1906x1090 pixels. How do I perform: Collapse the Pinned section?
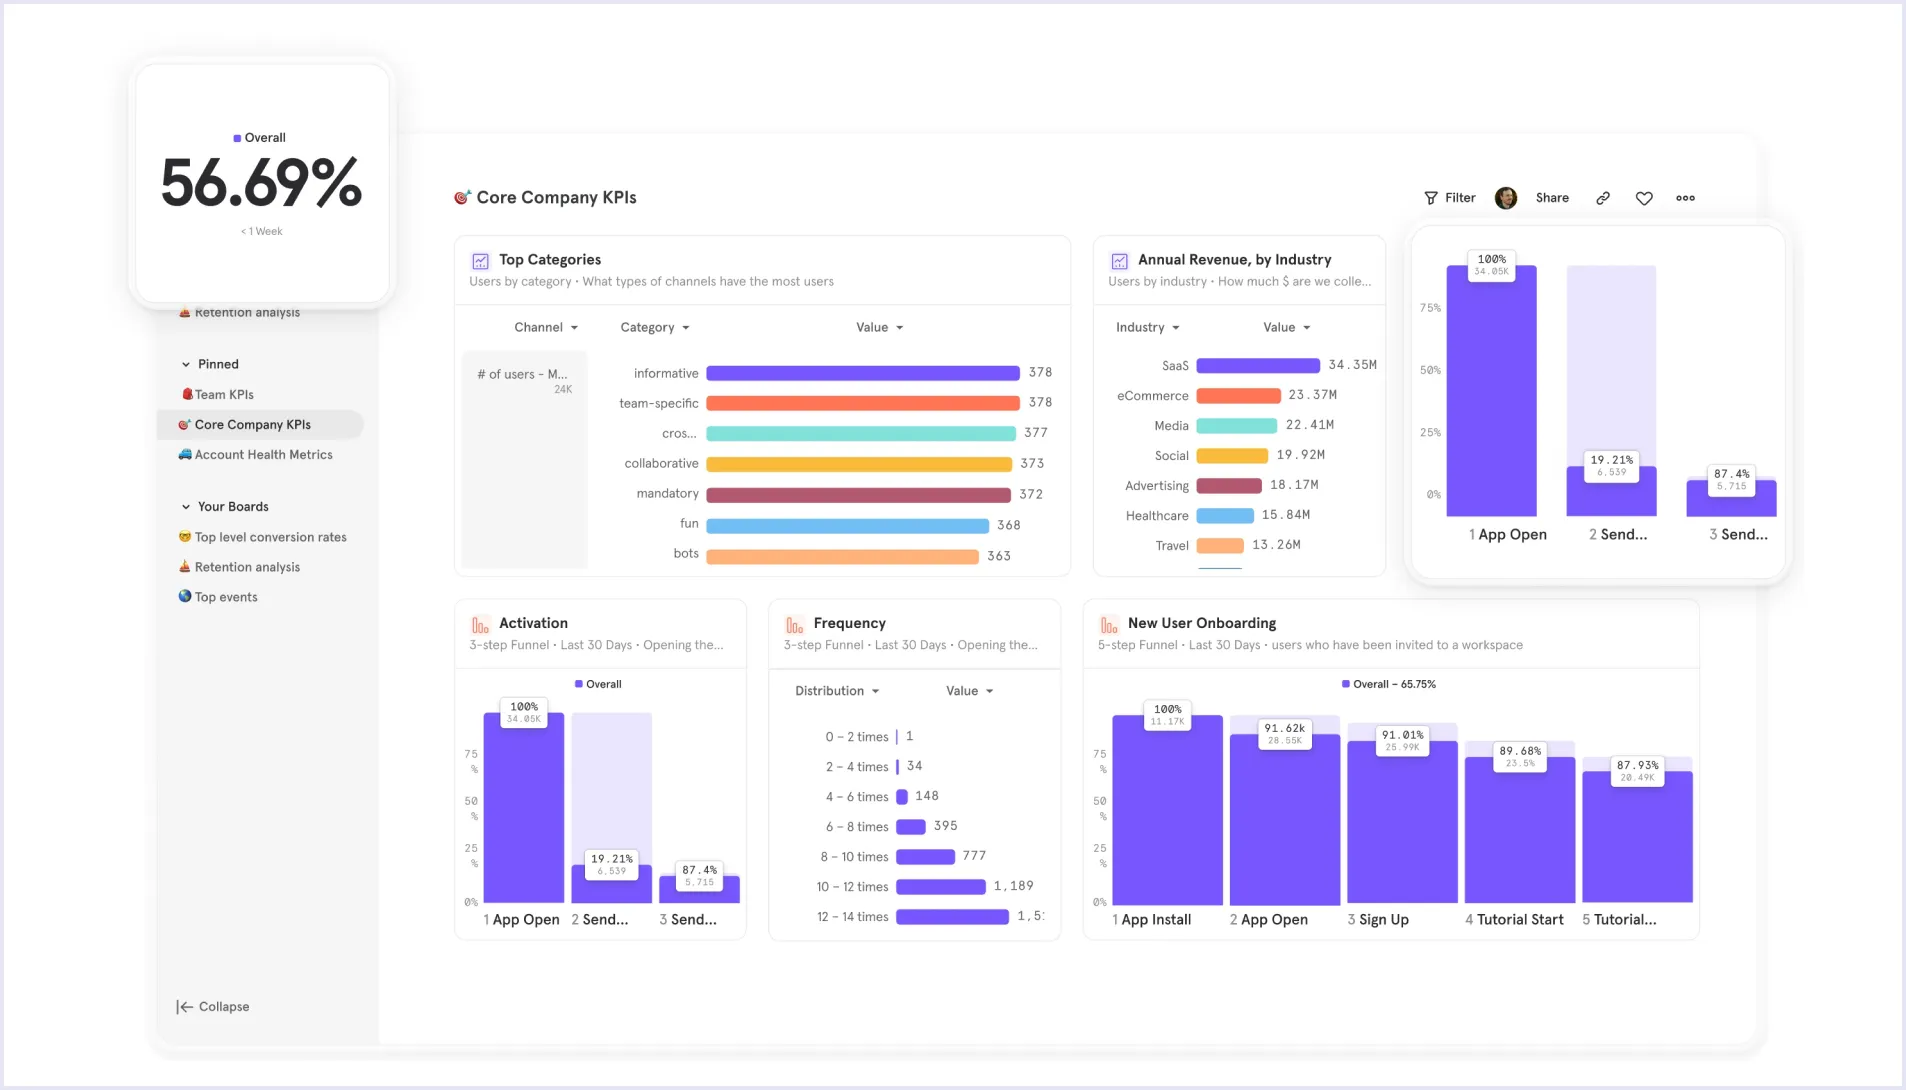point(186,364)
